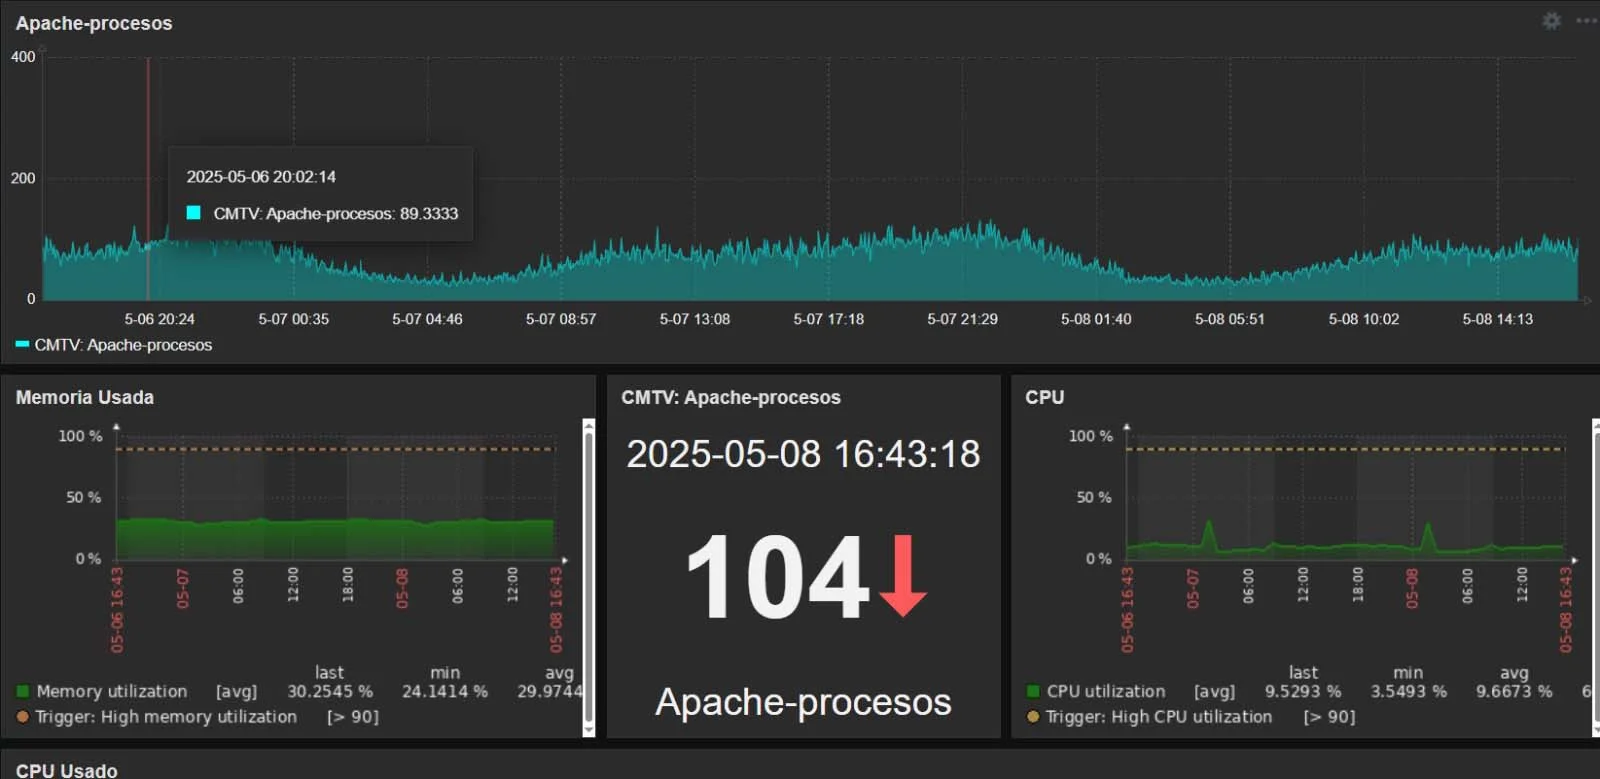This screenshot has height=779, width=1600.
Task: Click the CPU Usado widget title
Action: 66,770
